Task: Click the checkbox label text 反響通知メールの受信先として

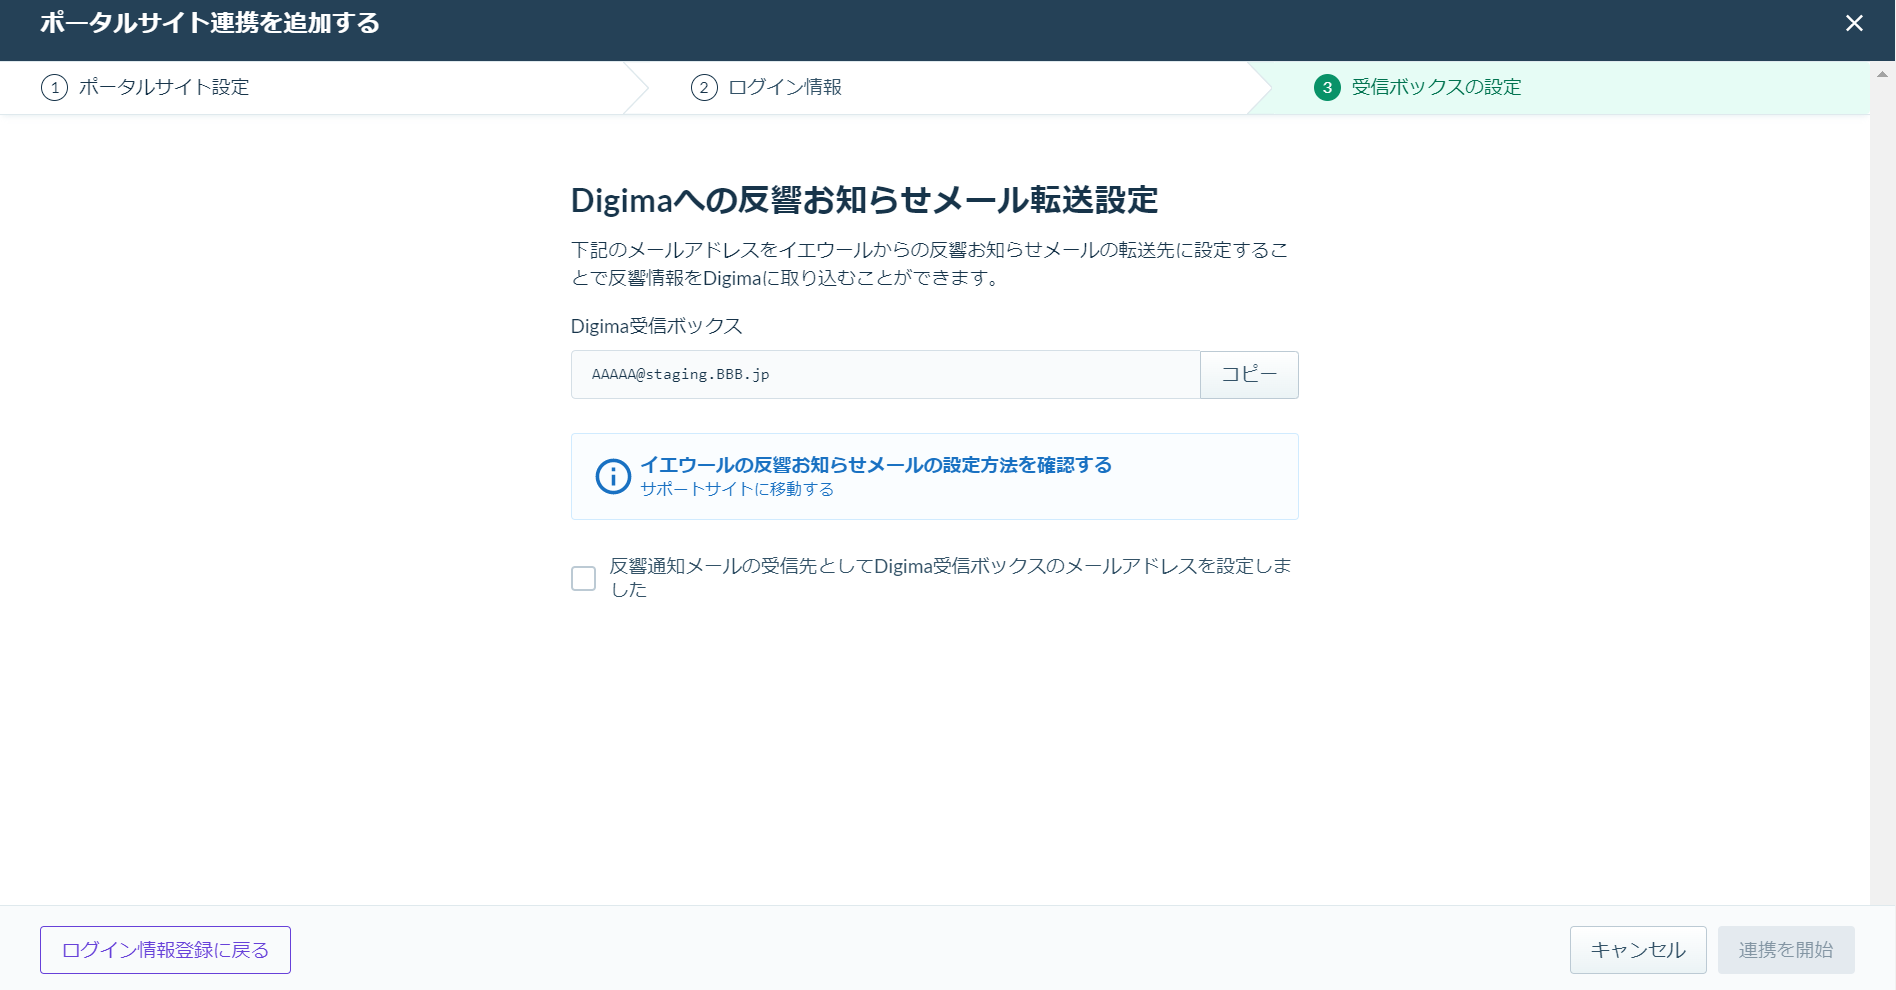Action: tap(950, 578)
